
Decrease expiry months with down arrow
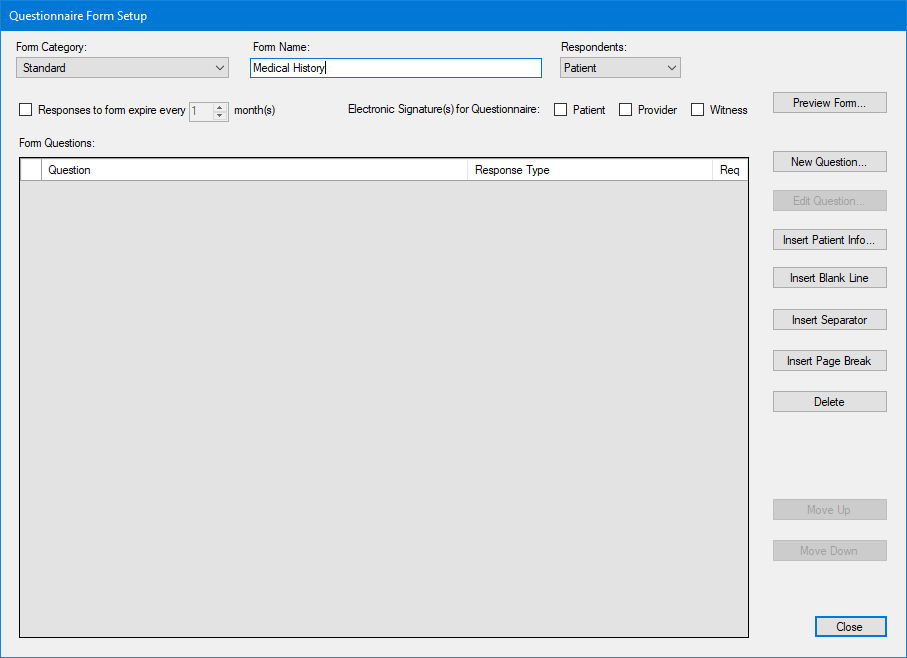[x=220, y=116]
